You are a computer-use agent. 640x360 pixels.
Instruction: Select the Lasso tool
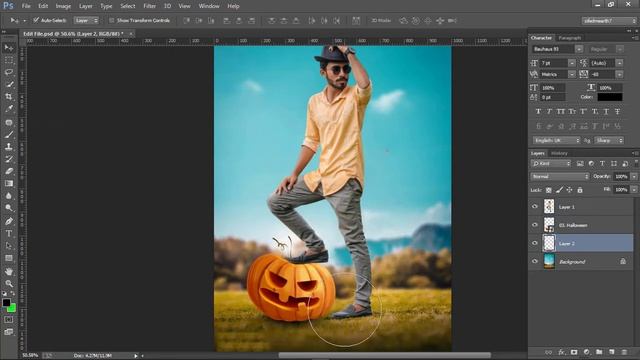9,72
